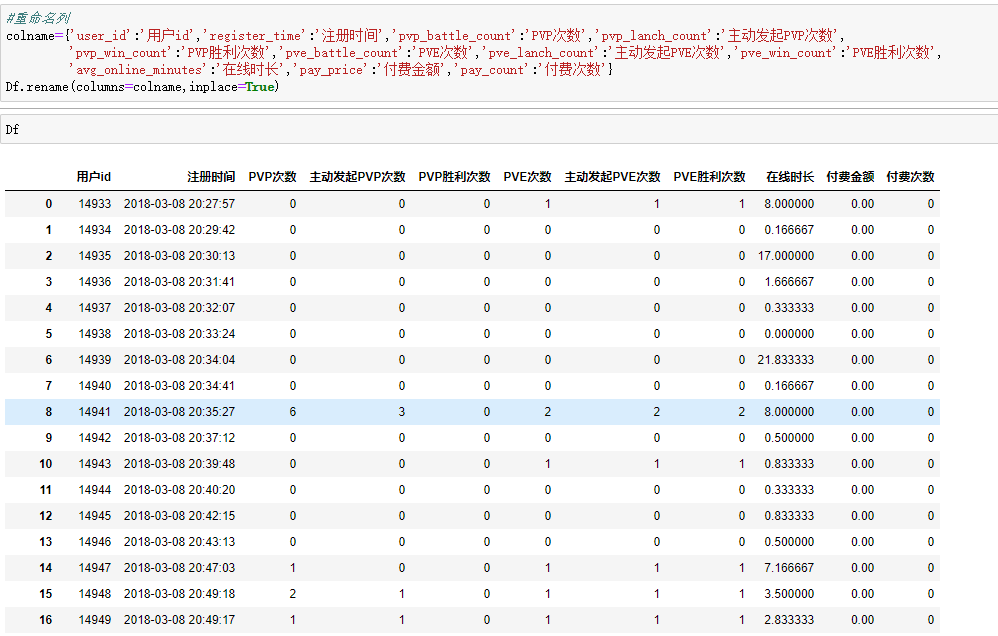
Task: Click timestamp 2018-03-08 20:40:20
Action: 179,490
